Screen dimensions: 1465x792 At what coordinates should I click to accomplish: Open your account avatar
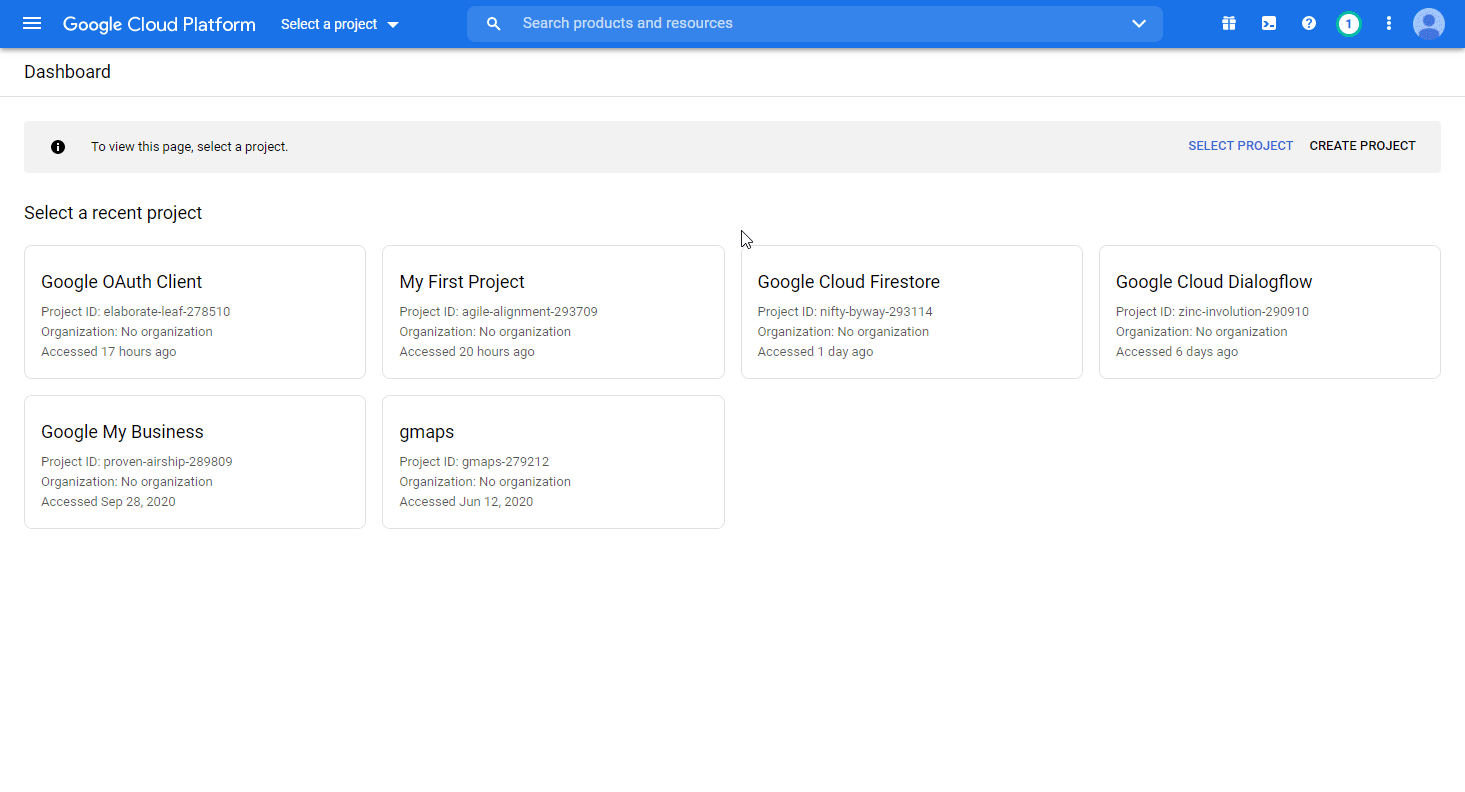[x=1428, y=23]
